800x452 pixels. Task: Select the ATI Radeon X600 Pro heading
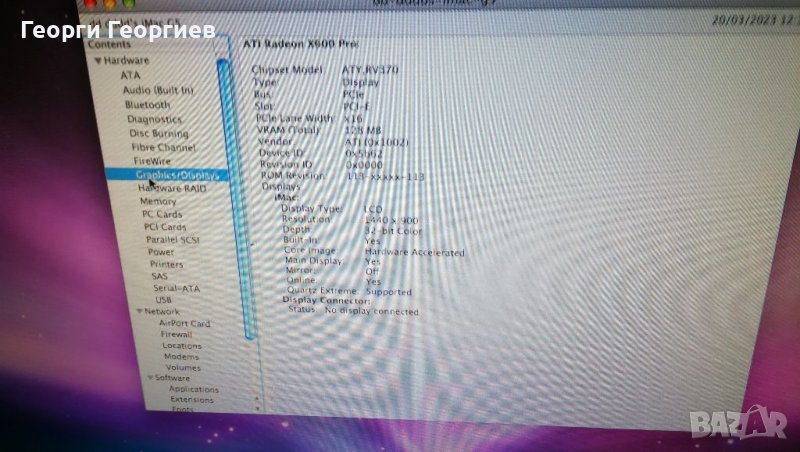point(300,44)
